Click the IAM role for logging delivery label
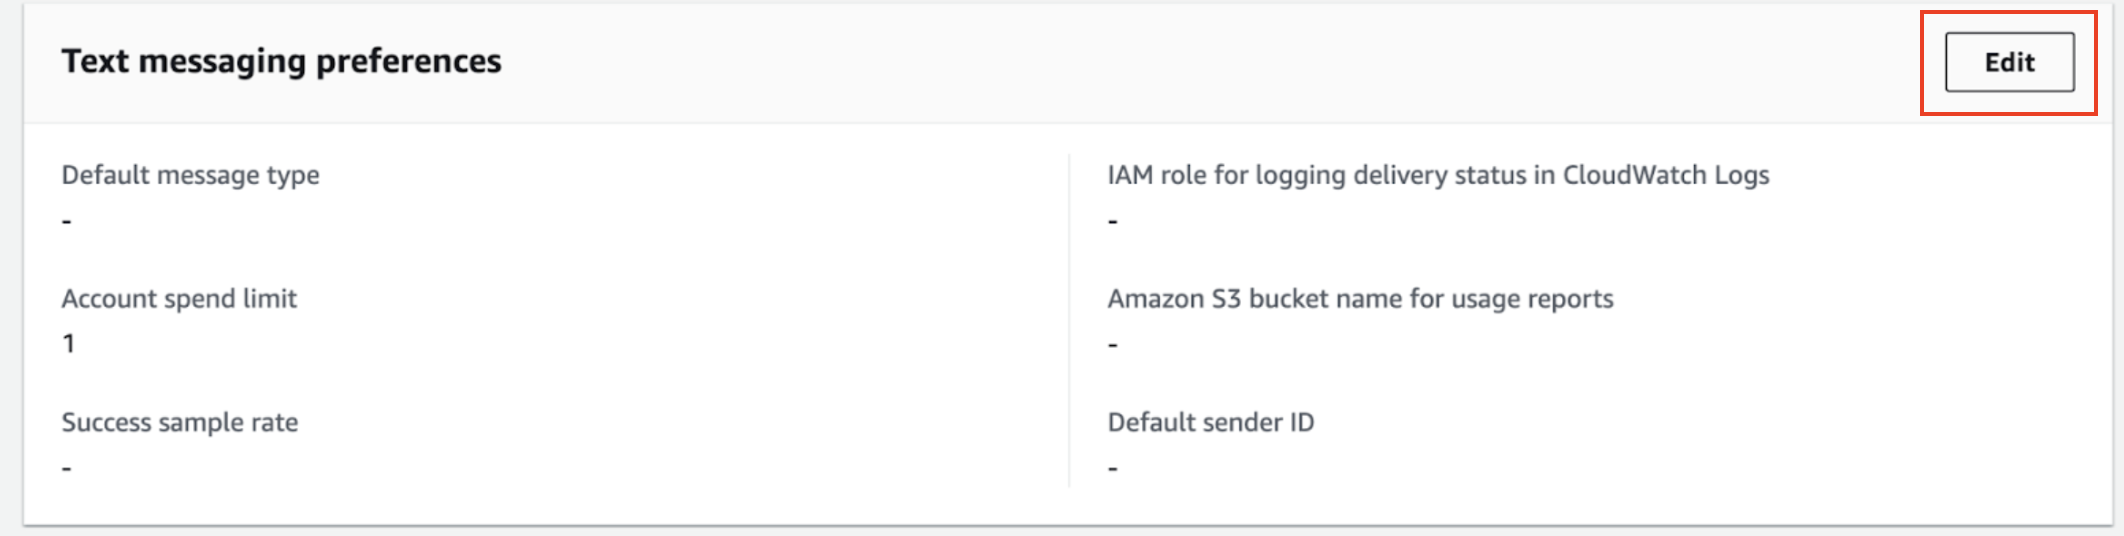Image resolution: width=2124 pixels, height=536 pixels. point(1437,175)
